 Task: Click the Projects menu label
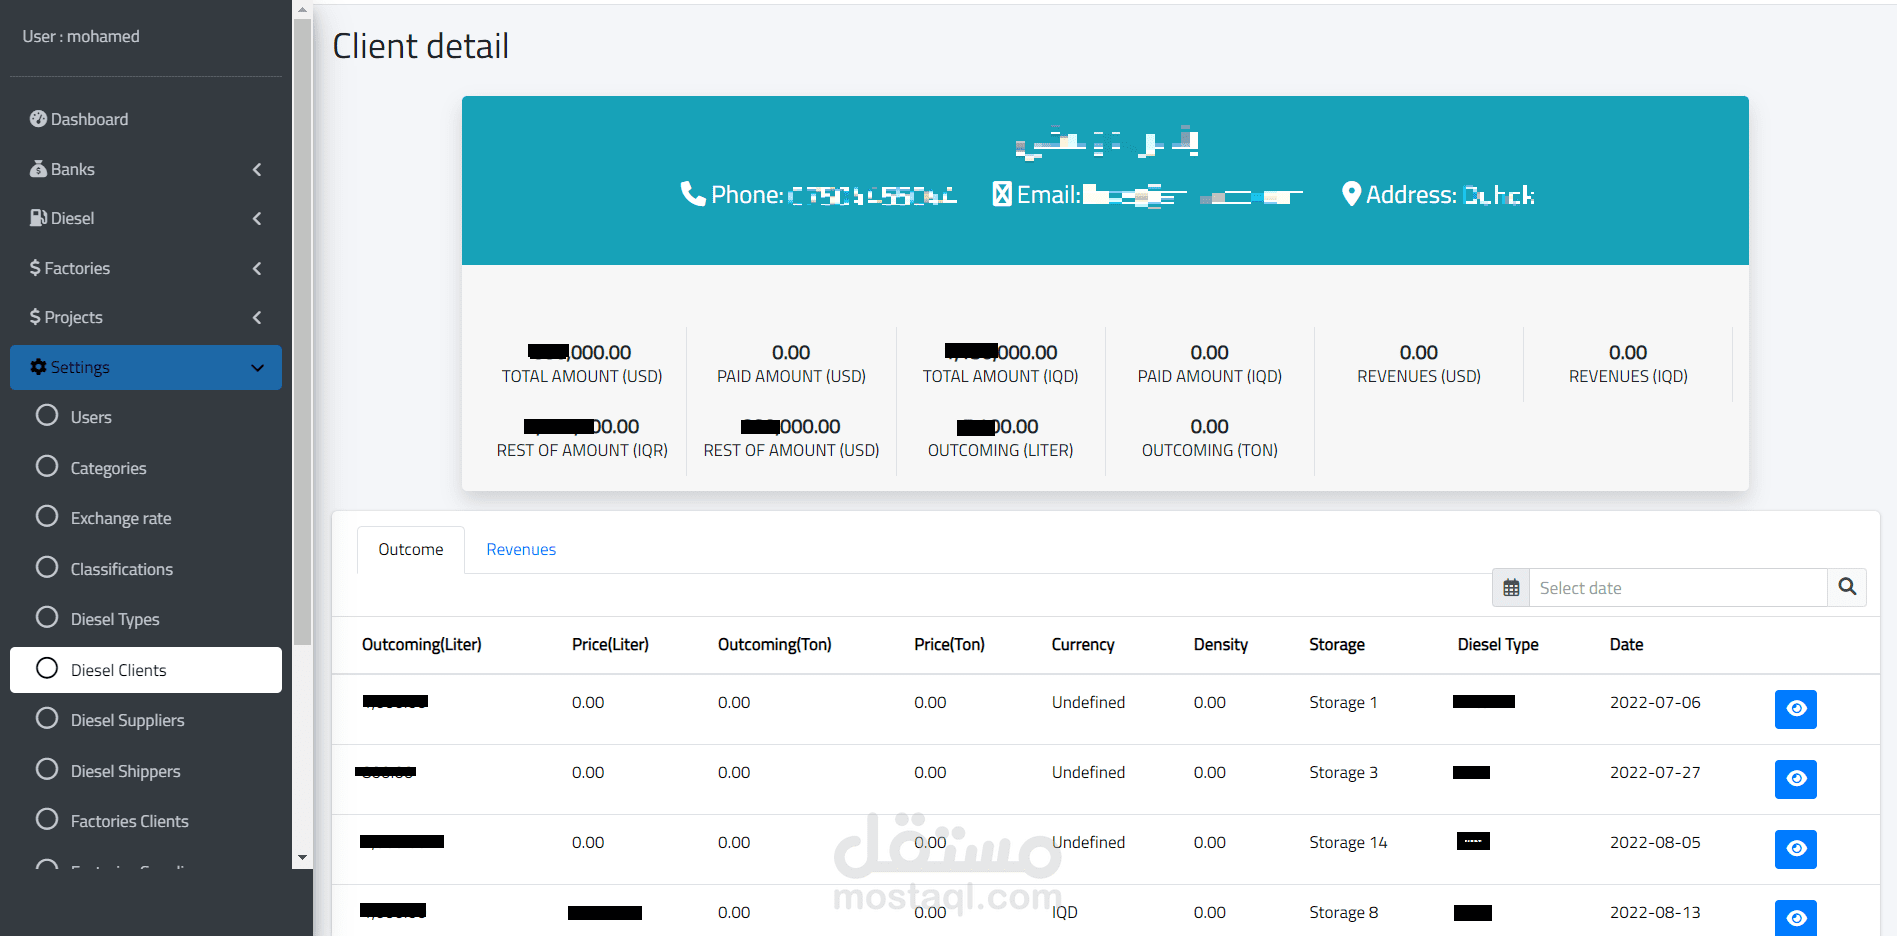pos(73,317)
